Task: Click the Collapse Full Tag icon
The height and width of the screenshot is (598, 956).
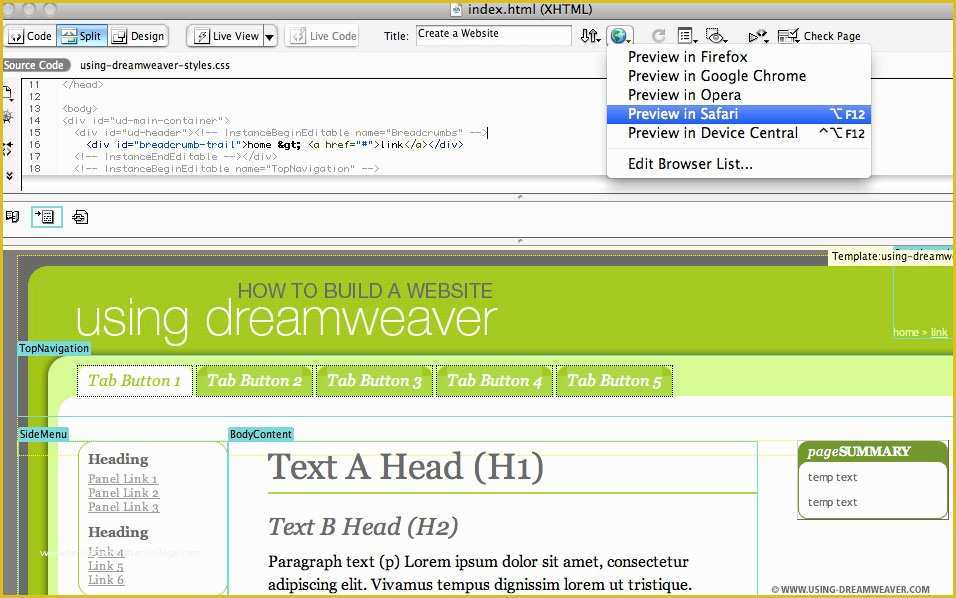Action: 7,148
